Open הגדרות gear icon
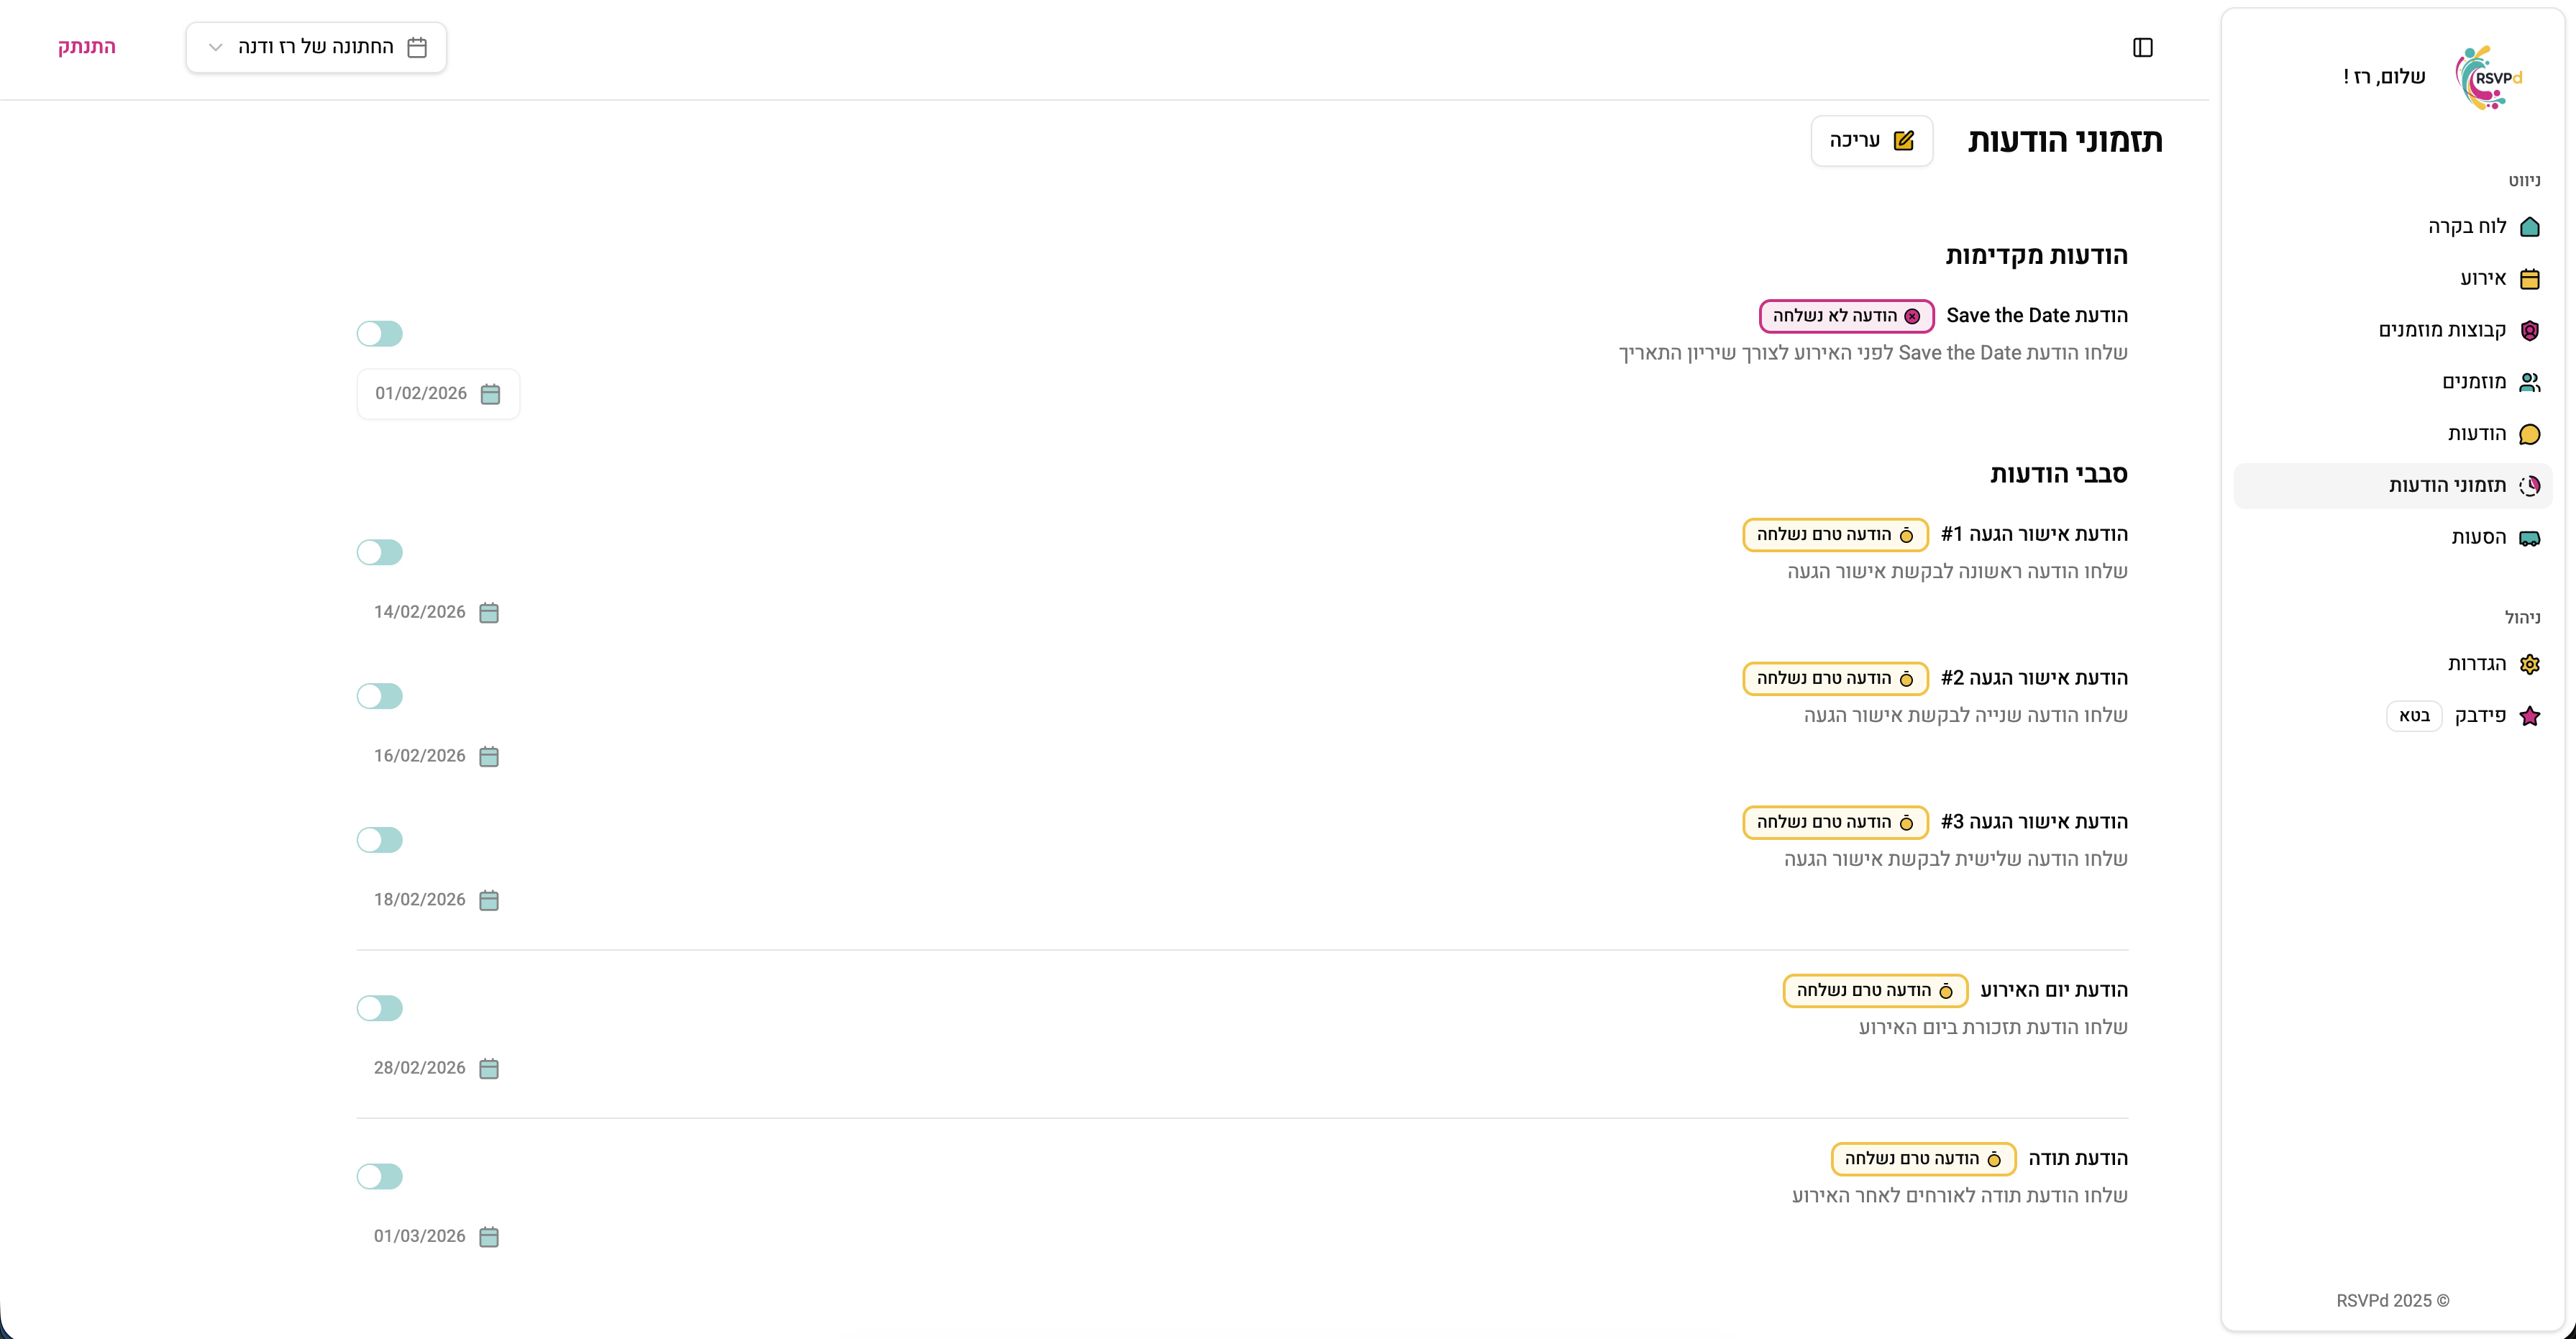The width and height of the screenshot is (2576, 1339). [2530, 664]
